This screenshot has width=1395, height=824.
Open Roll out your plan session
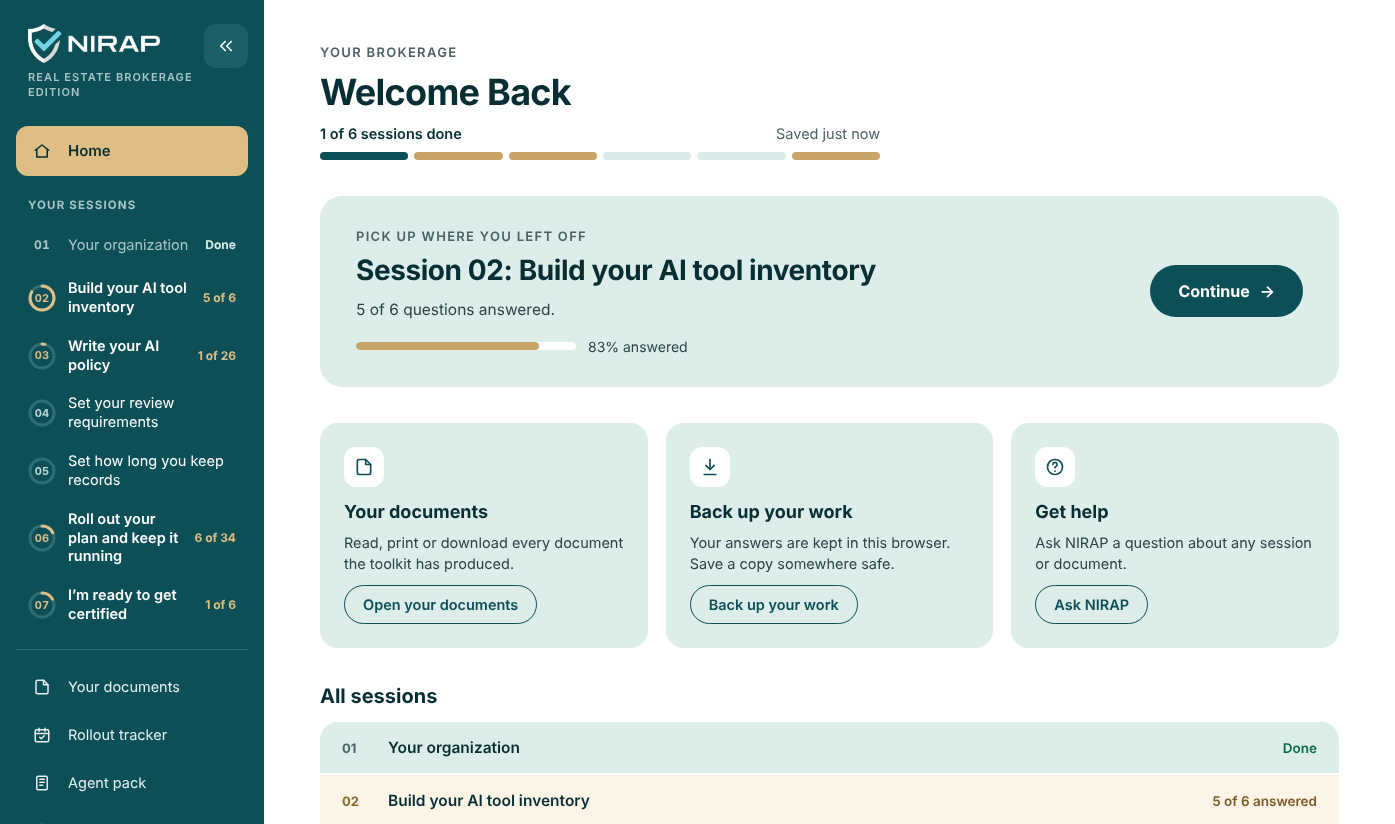(x=132, y=538)
